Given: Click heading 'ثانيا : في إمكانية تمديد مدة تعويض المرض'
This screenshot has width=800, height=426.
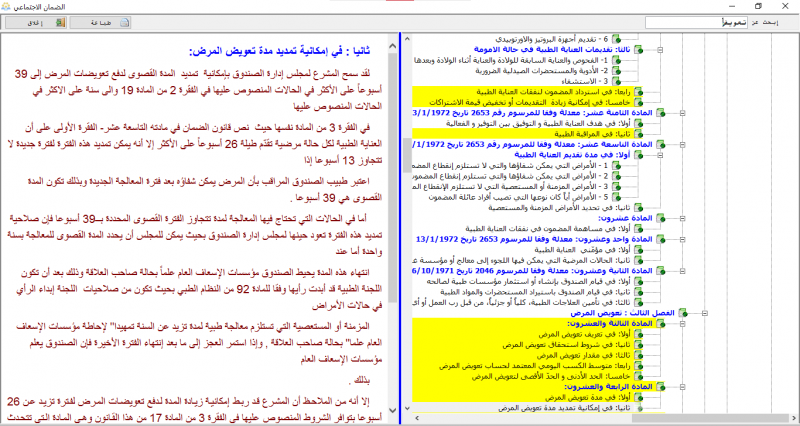Looking at the screenshot, I should (280, 51).
